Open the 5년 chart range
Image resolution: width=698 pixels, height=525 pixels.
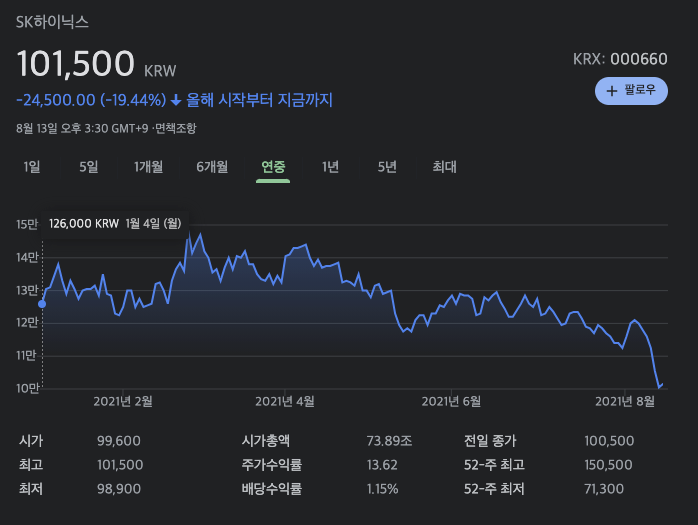pos(387,167)
